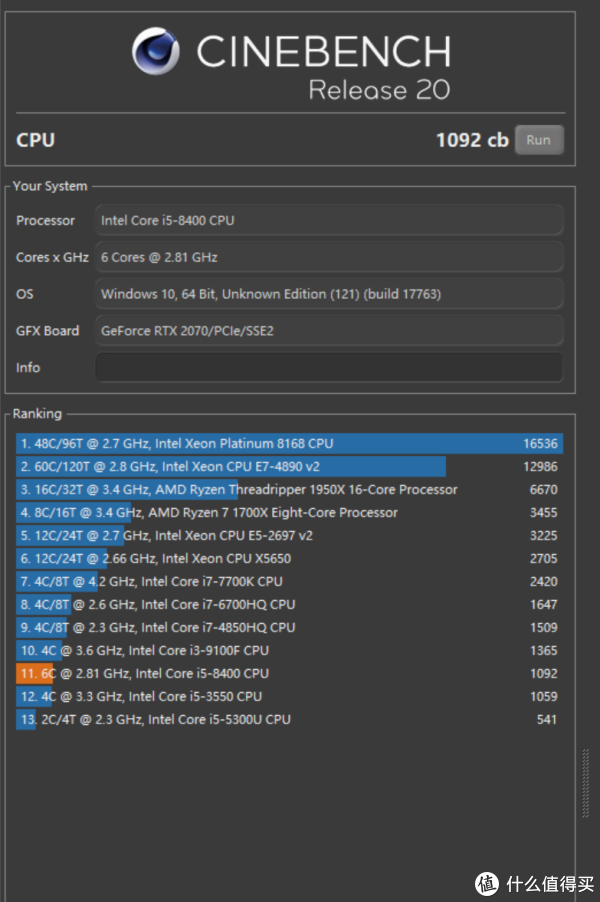600x902 pixels.
Task: Select ranking row Core i5-3550 CPU
Action: 289,697
